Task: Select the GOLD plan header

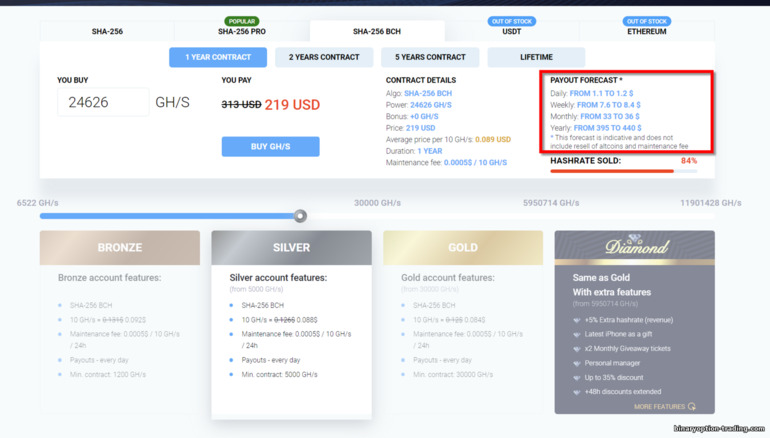Action: [x=463, y=248]
